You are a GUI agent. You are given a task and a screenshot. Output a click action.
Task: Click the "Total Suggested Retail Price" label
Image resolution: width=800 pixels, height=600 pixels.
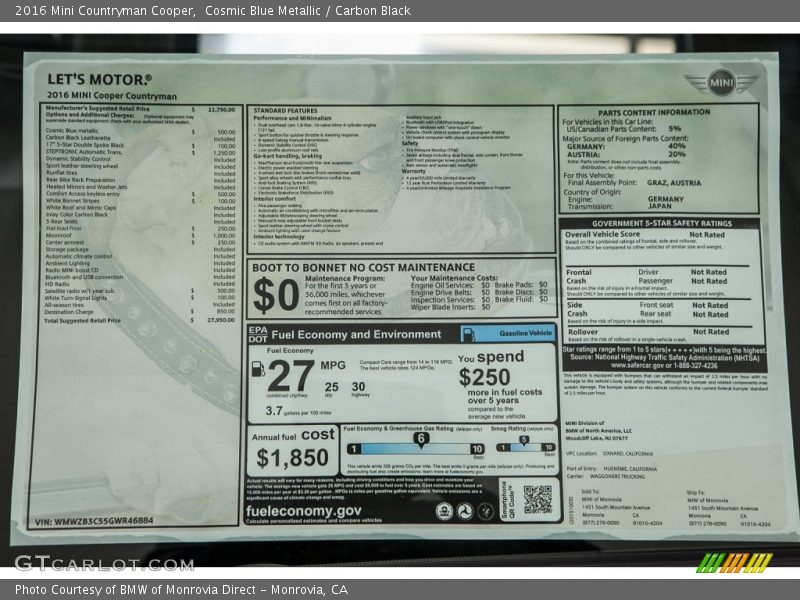pyautogui.click(x=83, y=320)
